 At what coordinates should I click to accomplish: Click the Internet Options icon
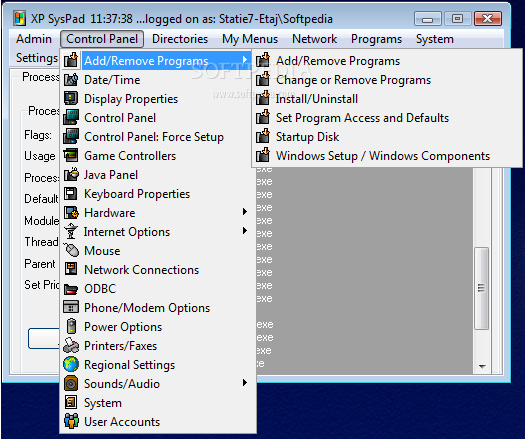(x=71, y=231)
